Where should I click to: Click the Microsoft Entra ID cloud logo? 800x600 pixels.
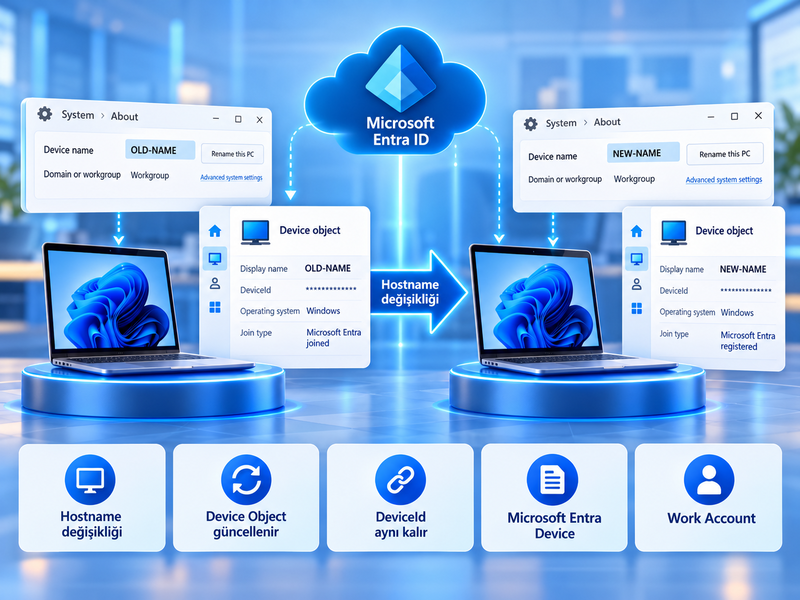point(401,78)
